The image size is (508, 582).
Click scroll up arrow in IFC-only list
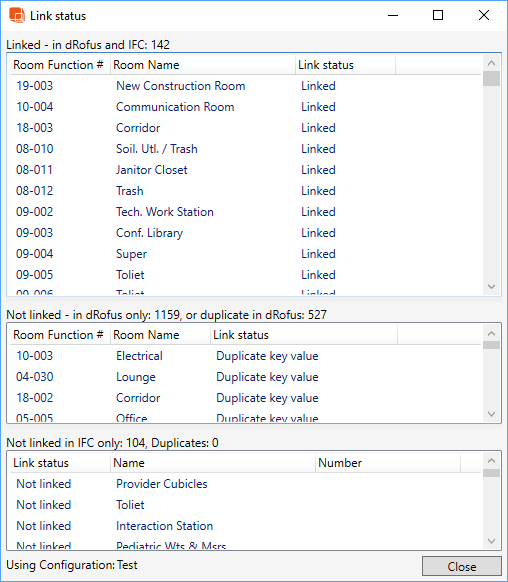[491, 461]
